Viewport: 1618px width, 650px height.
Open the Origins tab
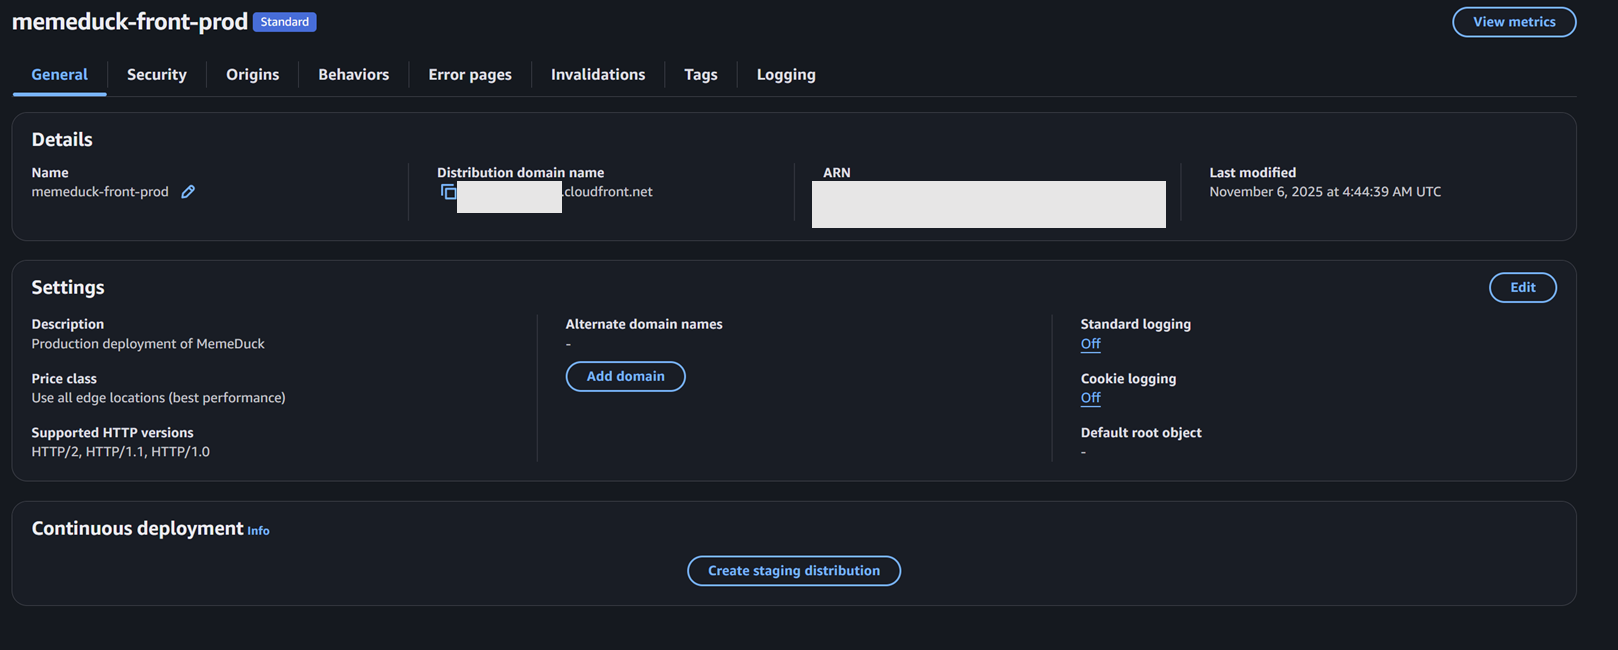[x=253, y=75]
